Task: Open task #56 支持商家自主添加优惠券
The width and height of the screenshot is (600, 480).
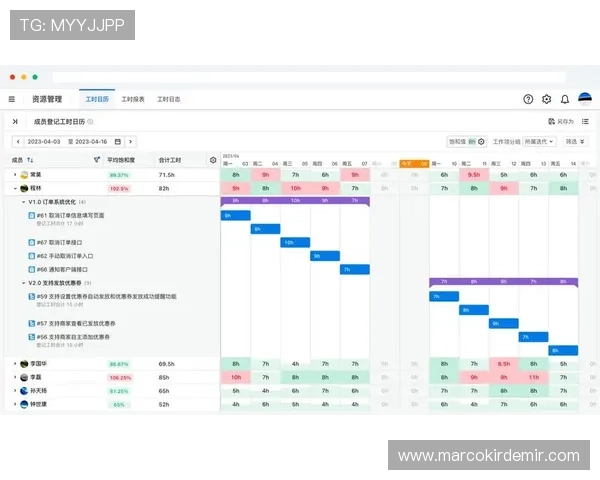Action: click(x=73, y=337)
